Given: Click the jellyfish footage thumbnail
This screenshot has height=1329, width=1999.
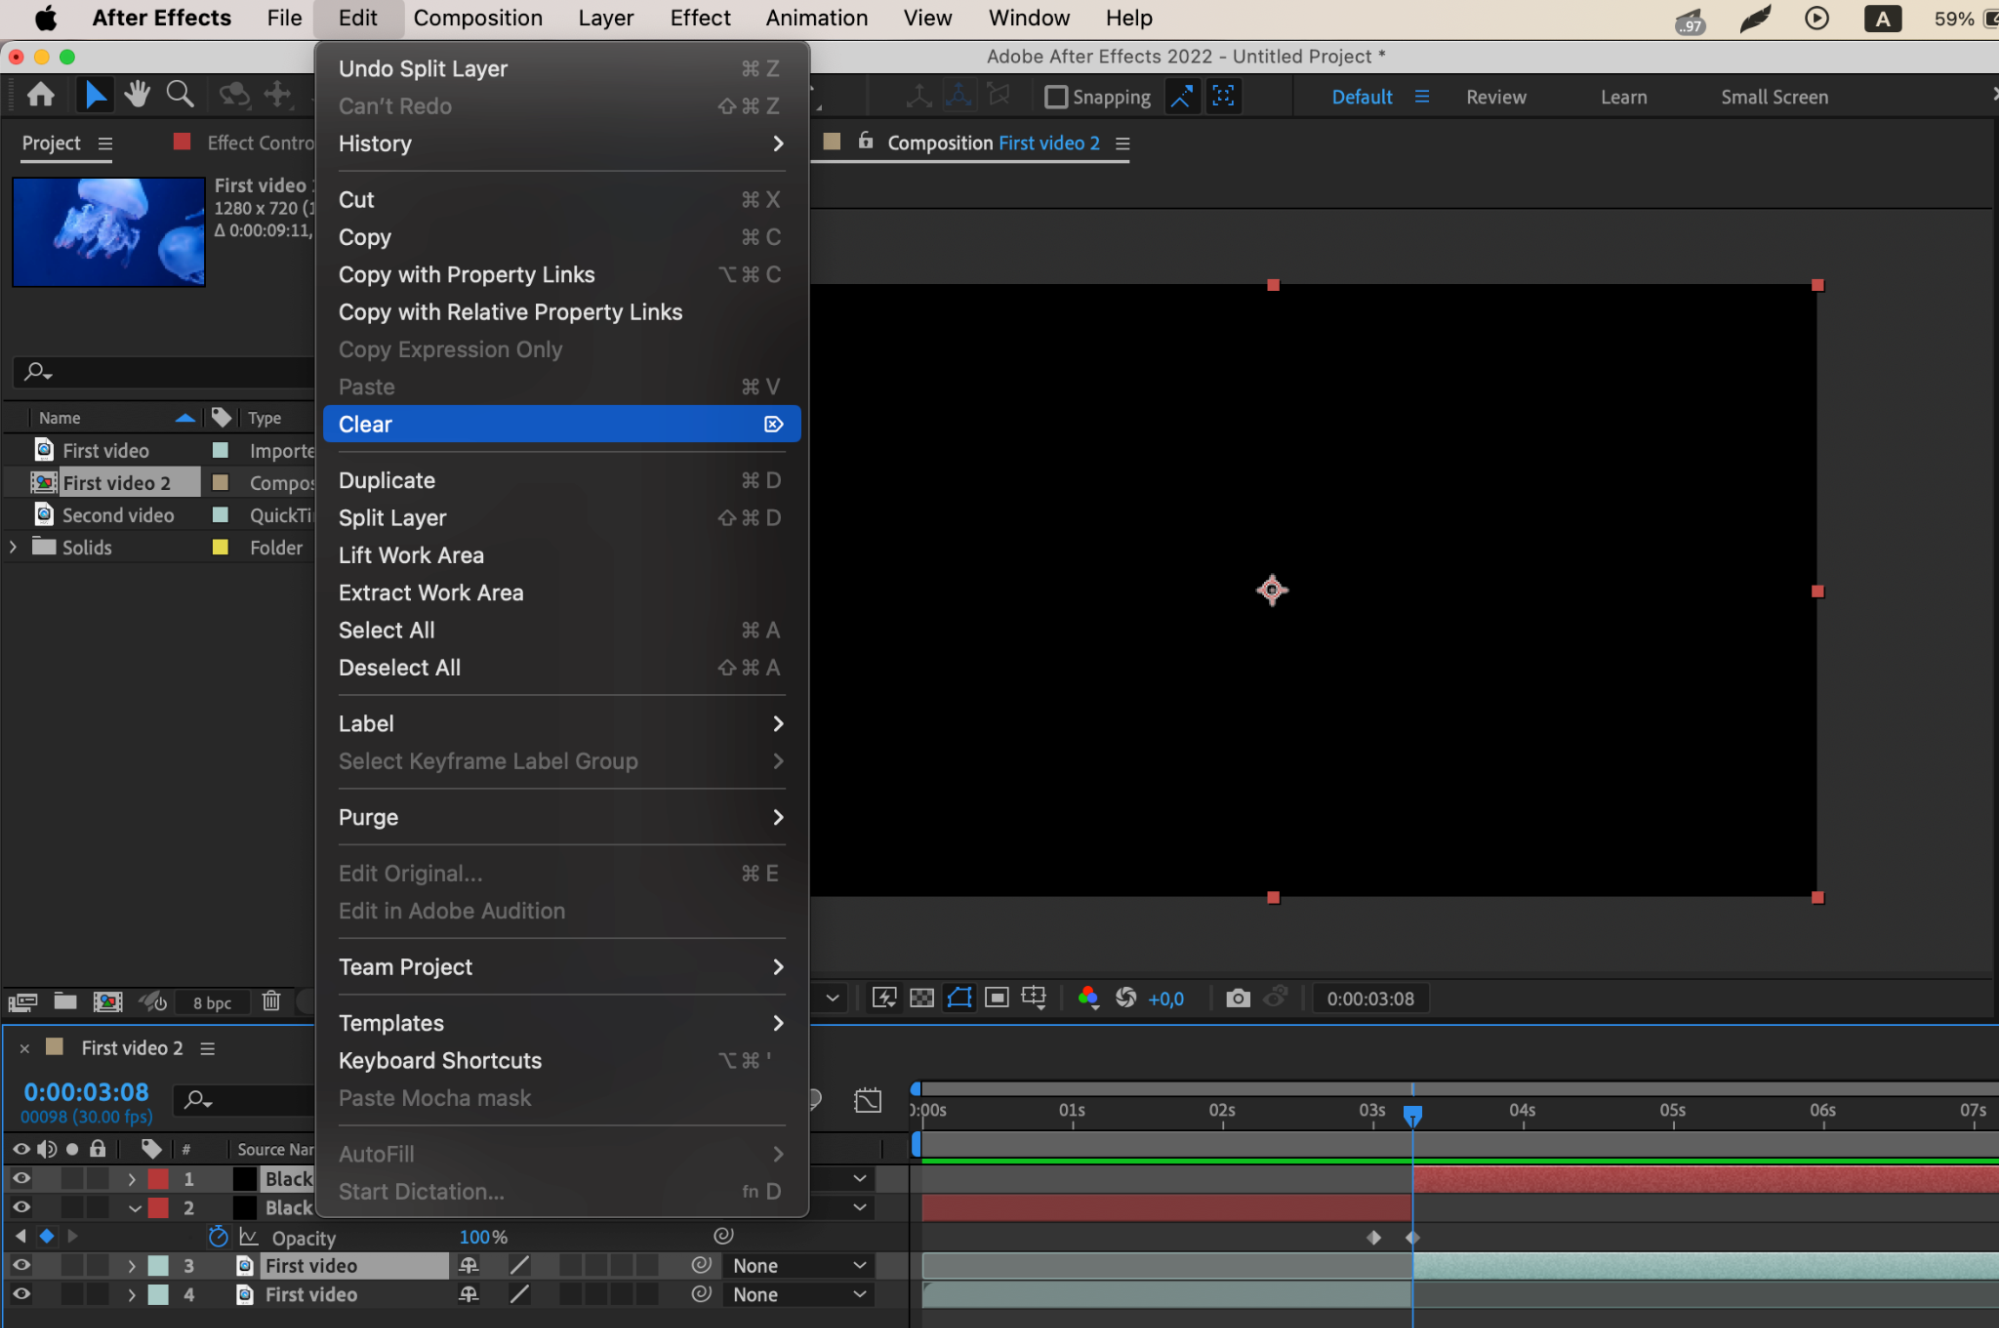Looking at the screenshot, I should tap(109, 232).
